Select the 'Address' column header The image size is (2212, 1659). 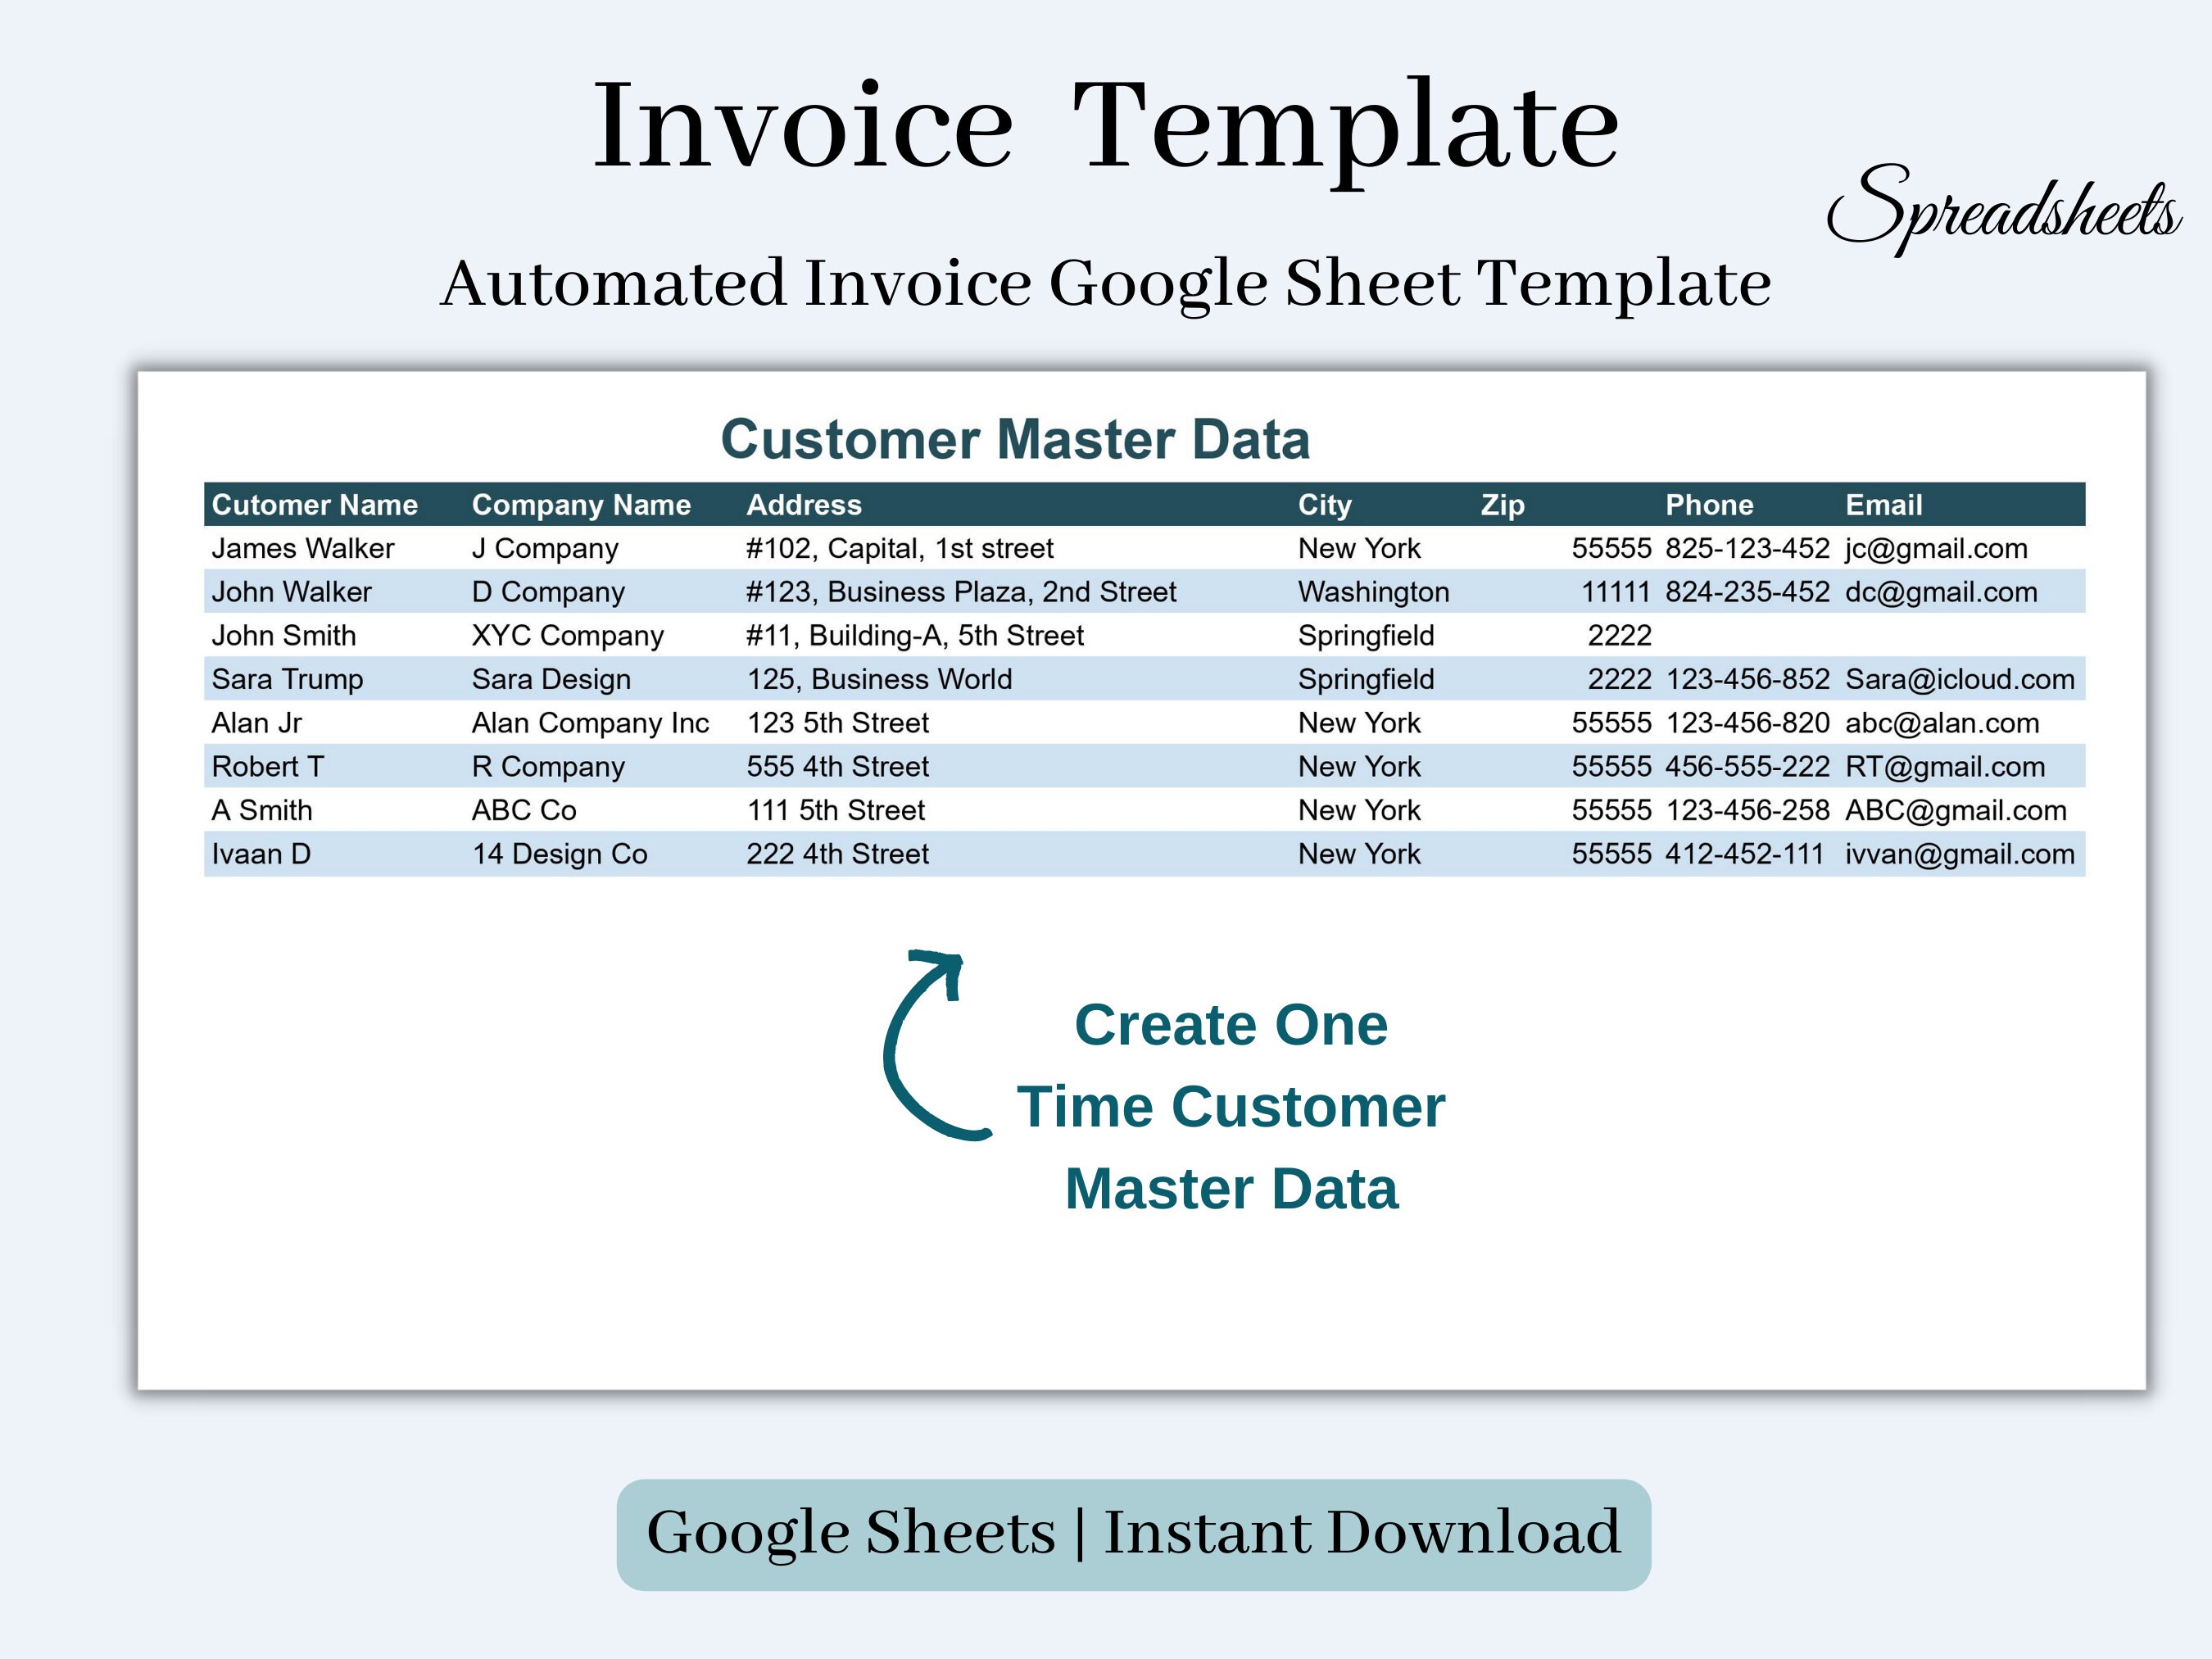pyautogui.click(x=804, y=505)
